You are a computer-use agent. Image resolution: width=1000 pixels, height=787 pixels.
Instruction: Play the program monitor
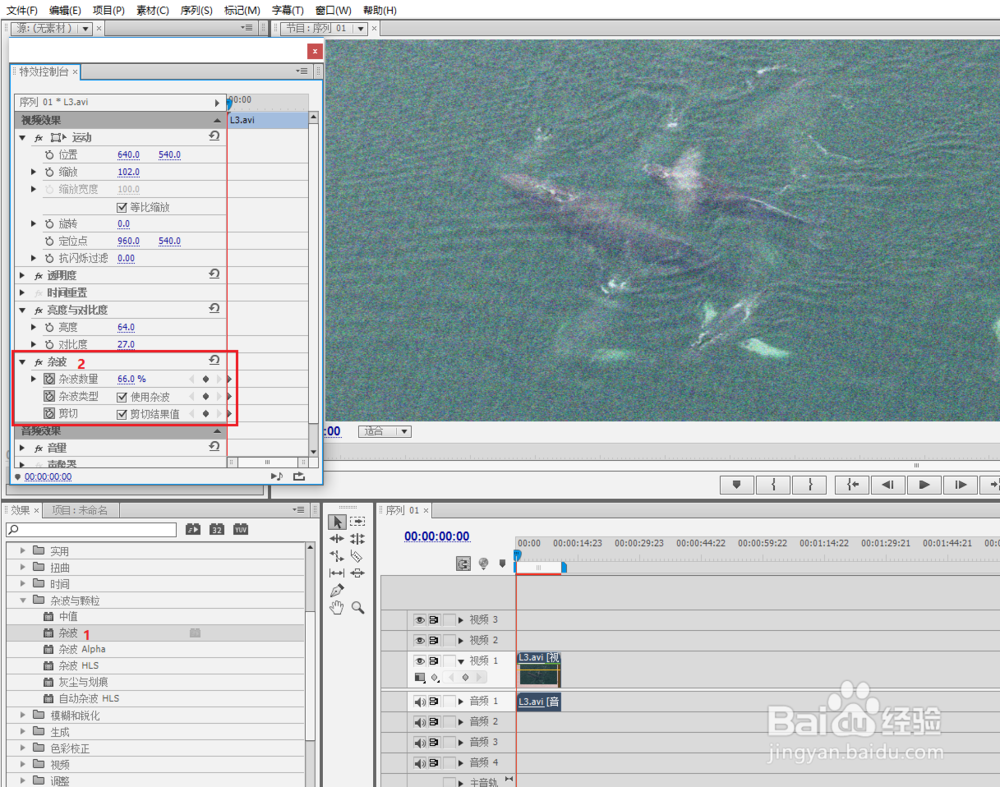[x=924, y=485]
